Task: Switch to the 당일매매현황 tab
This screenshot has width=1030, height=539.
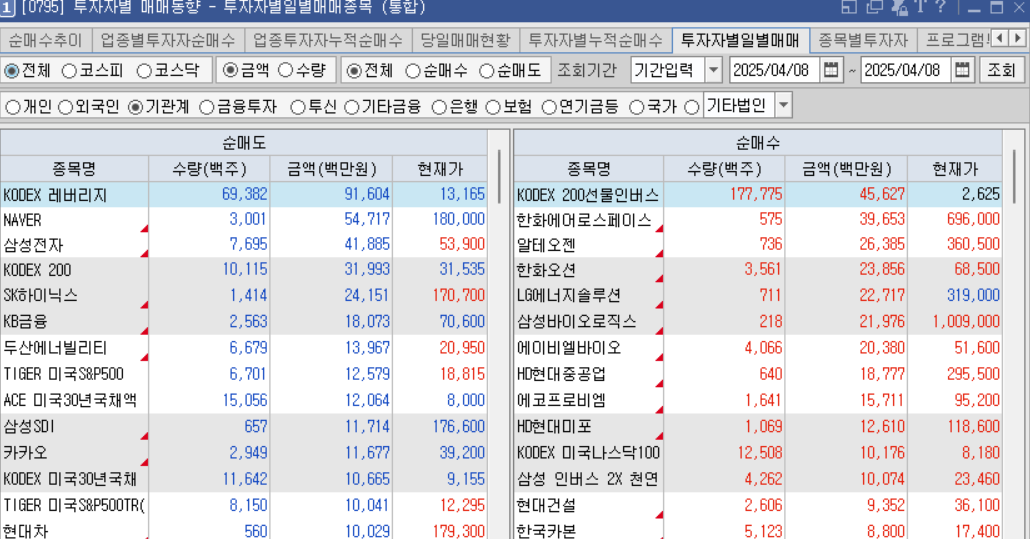Action: (466, 41)
